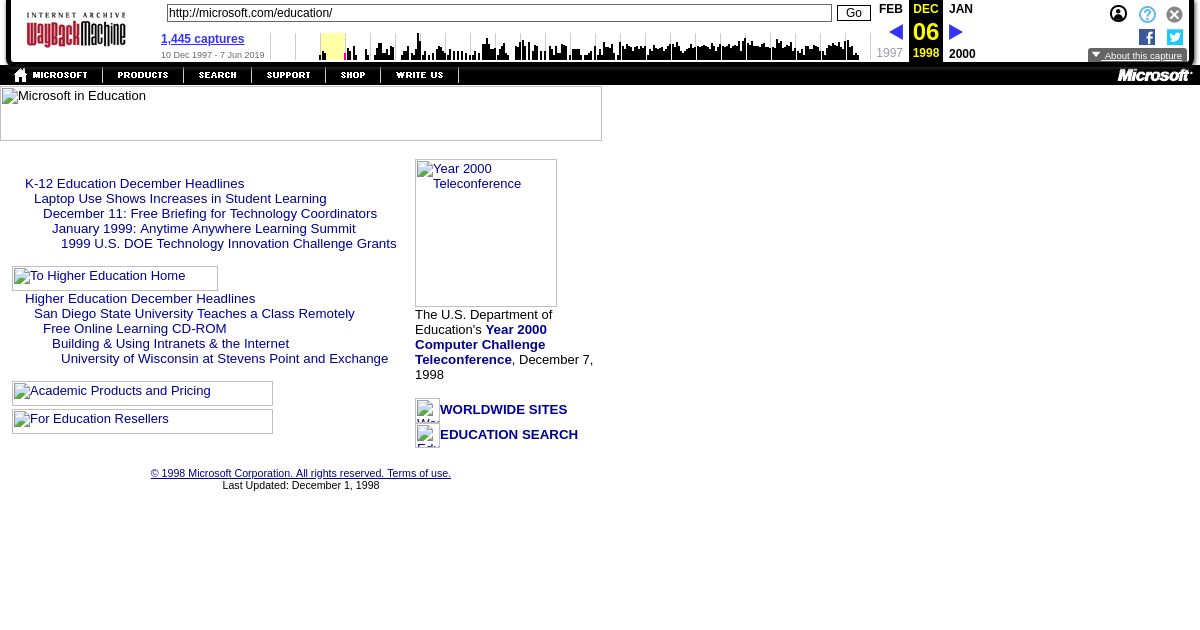
Task: Open University of Wisconsin at Stevens Point link
Action: pyautogui.click(x=224, y=359)
